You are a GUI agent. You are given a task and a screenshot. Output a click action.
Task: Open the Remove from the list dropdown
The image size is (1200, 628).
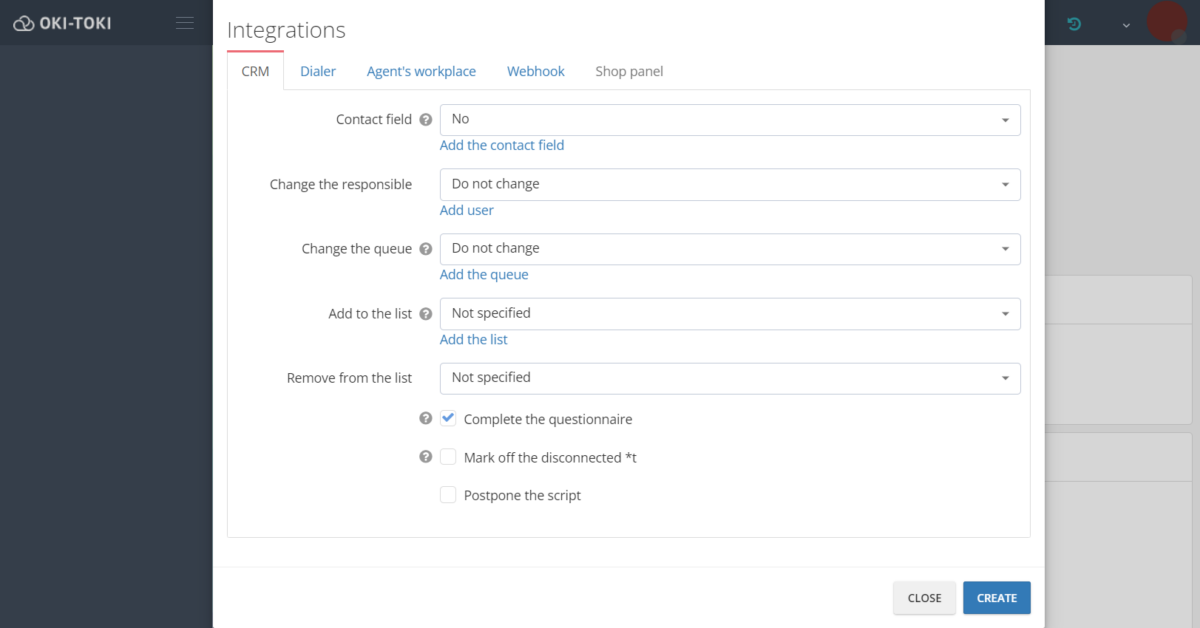[x=730, y=378]
